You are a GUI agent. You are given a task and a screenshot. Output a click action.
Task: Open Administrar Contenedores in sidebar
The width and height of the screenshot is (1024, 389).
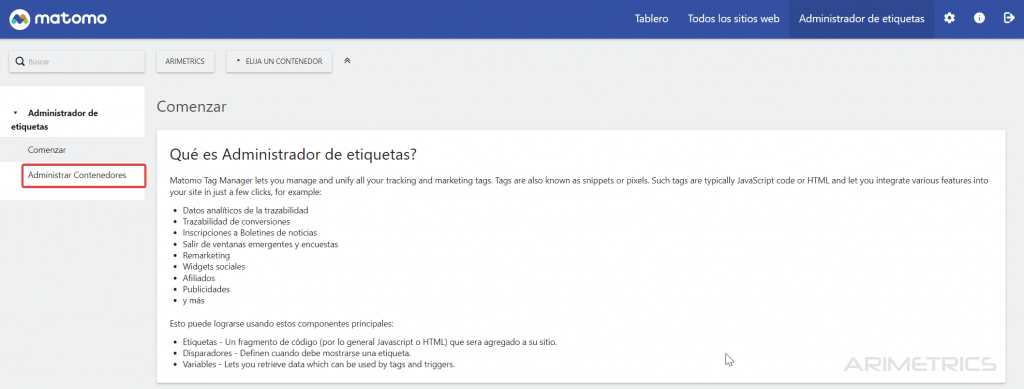(x=77, y=175)
